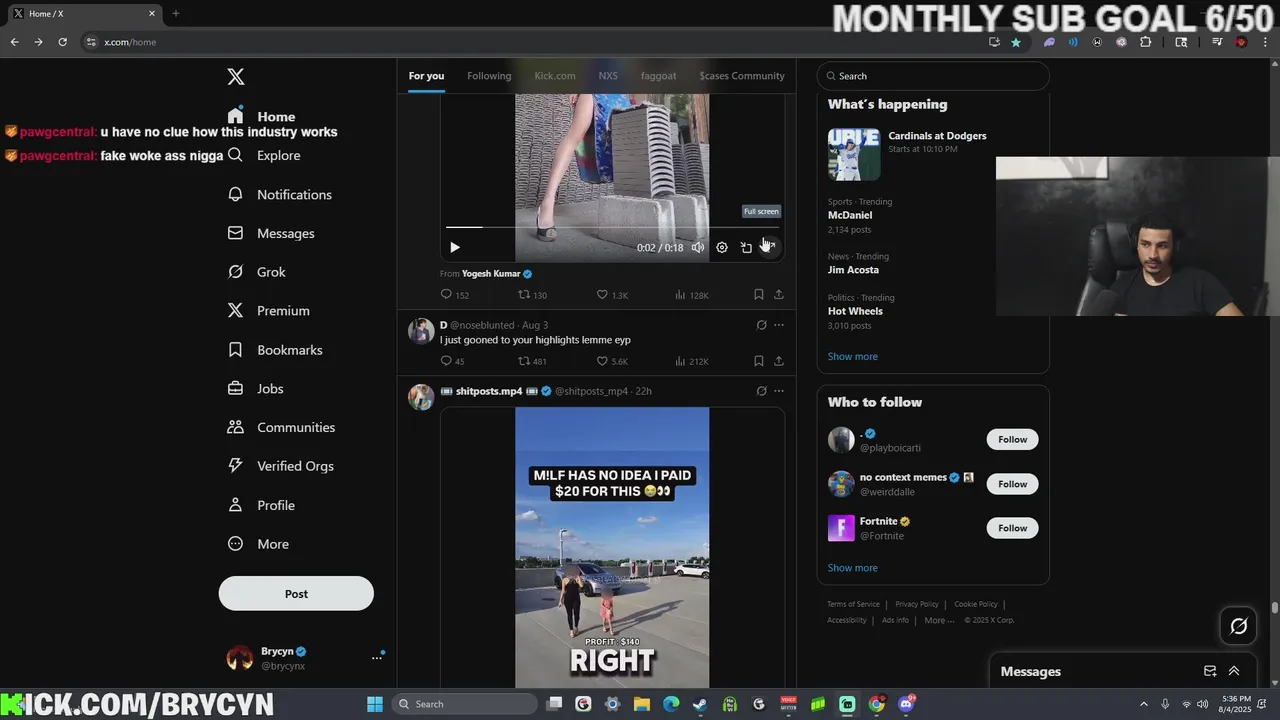Screen dimensions: 1280x720
Task: Open the Bookmarks page in sidebar
Action: click(x=275, y=350)
